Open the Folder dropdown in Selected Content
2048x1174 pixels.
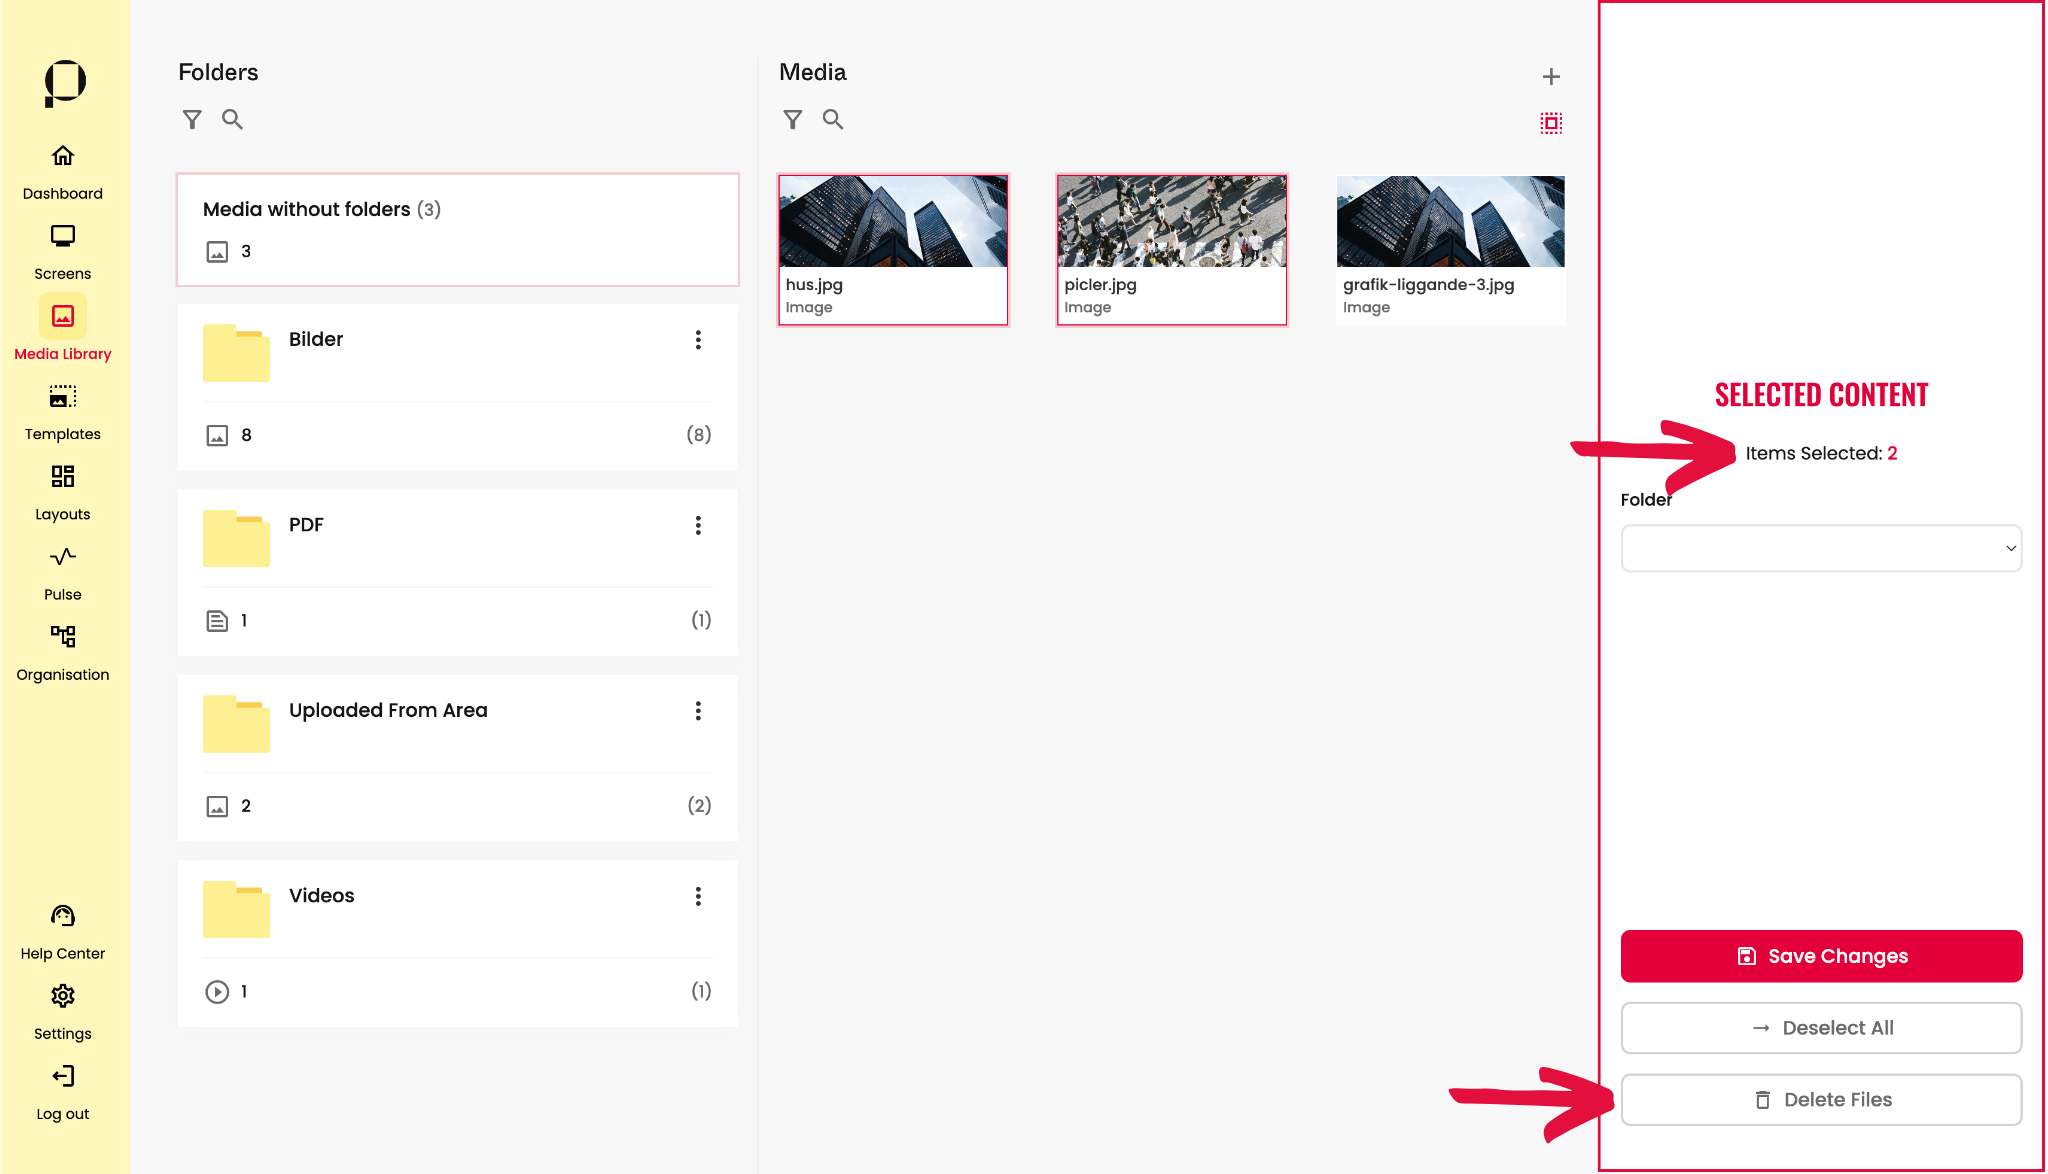point(1821,548)
